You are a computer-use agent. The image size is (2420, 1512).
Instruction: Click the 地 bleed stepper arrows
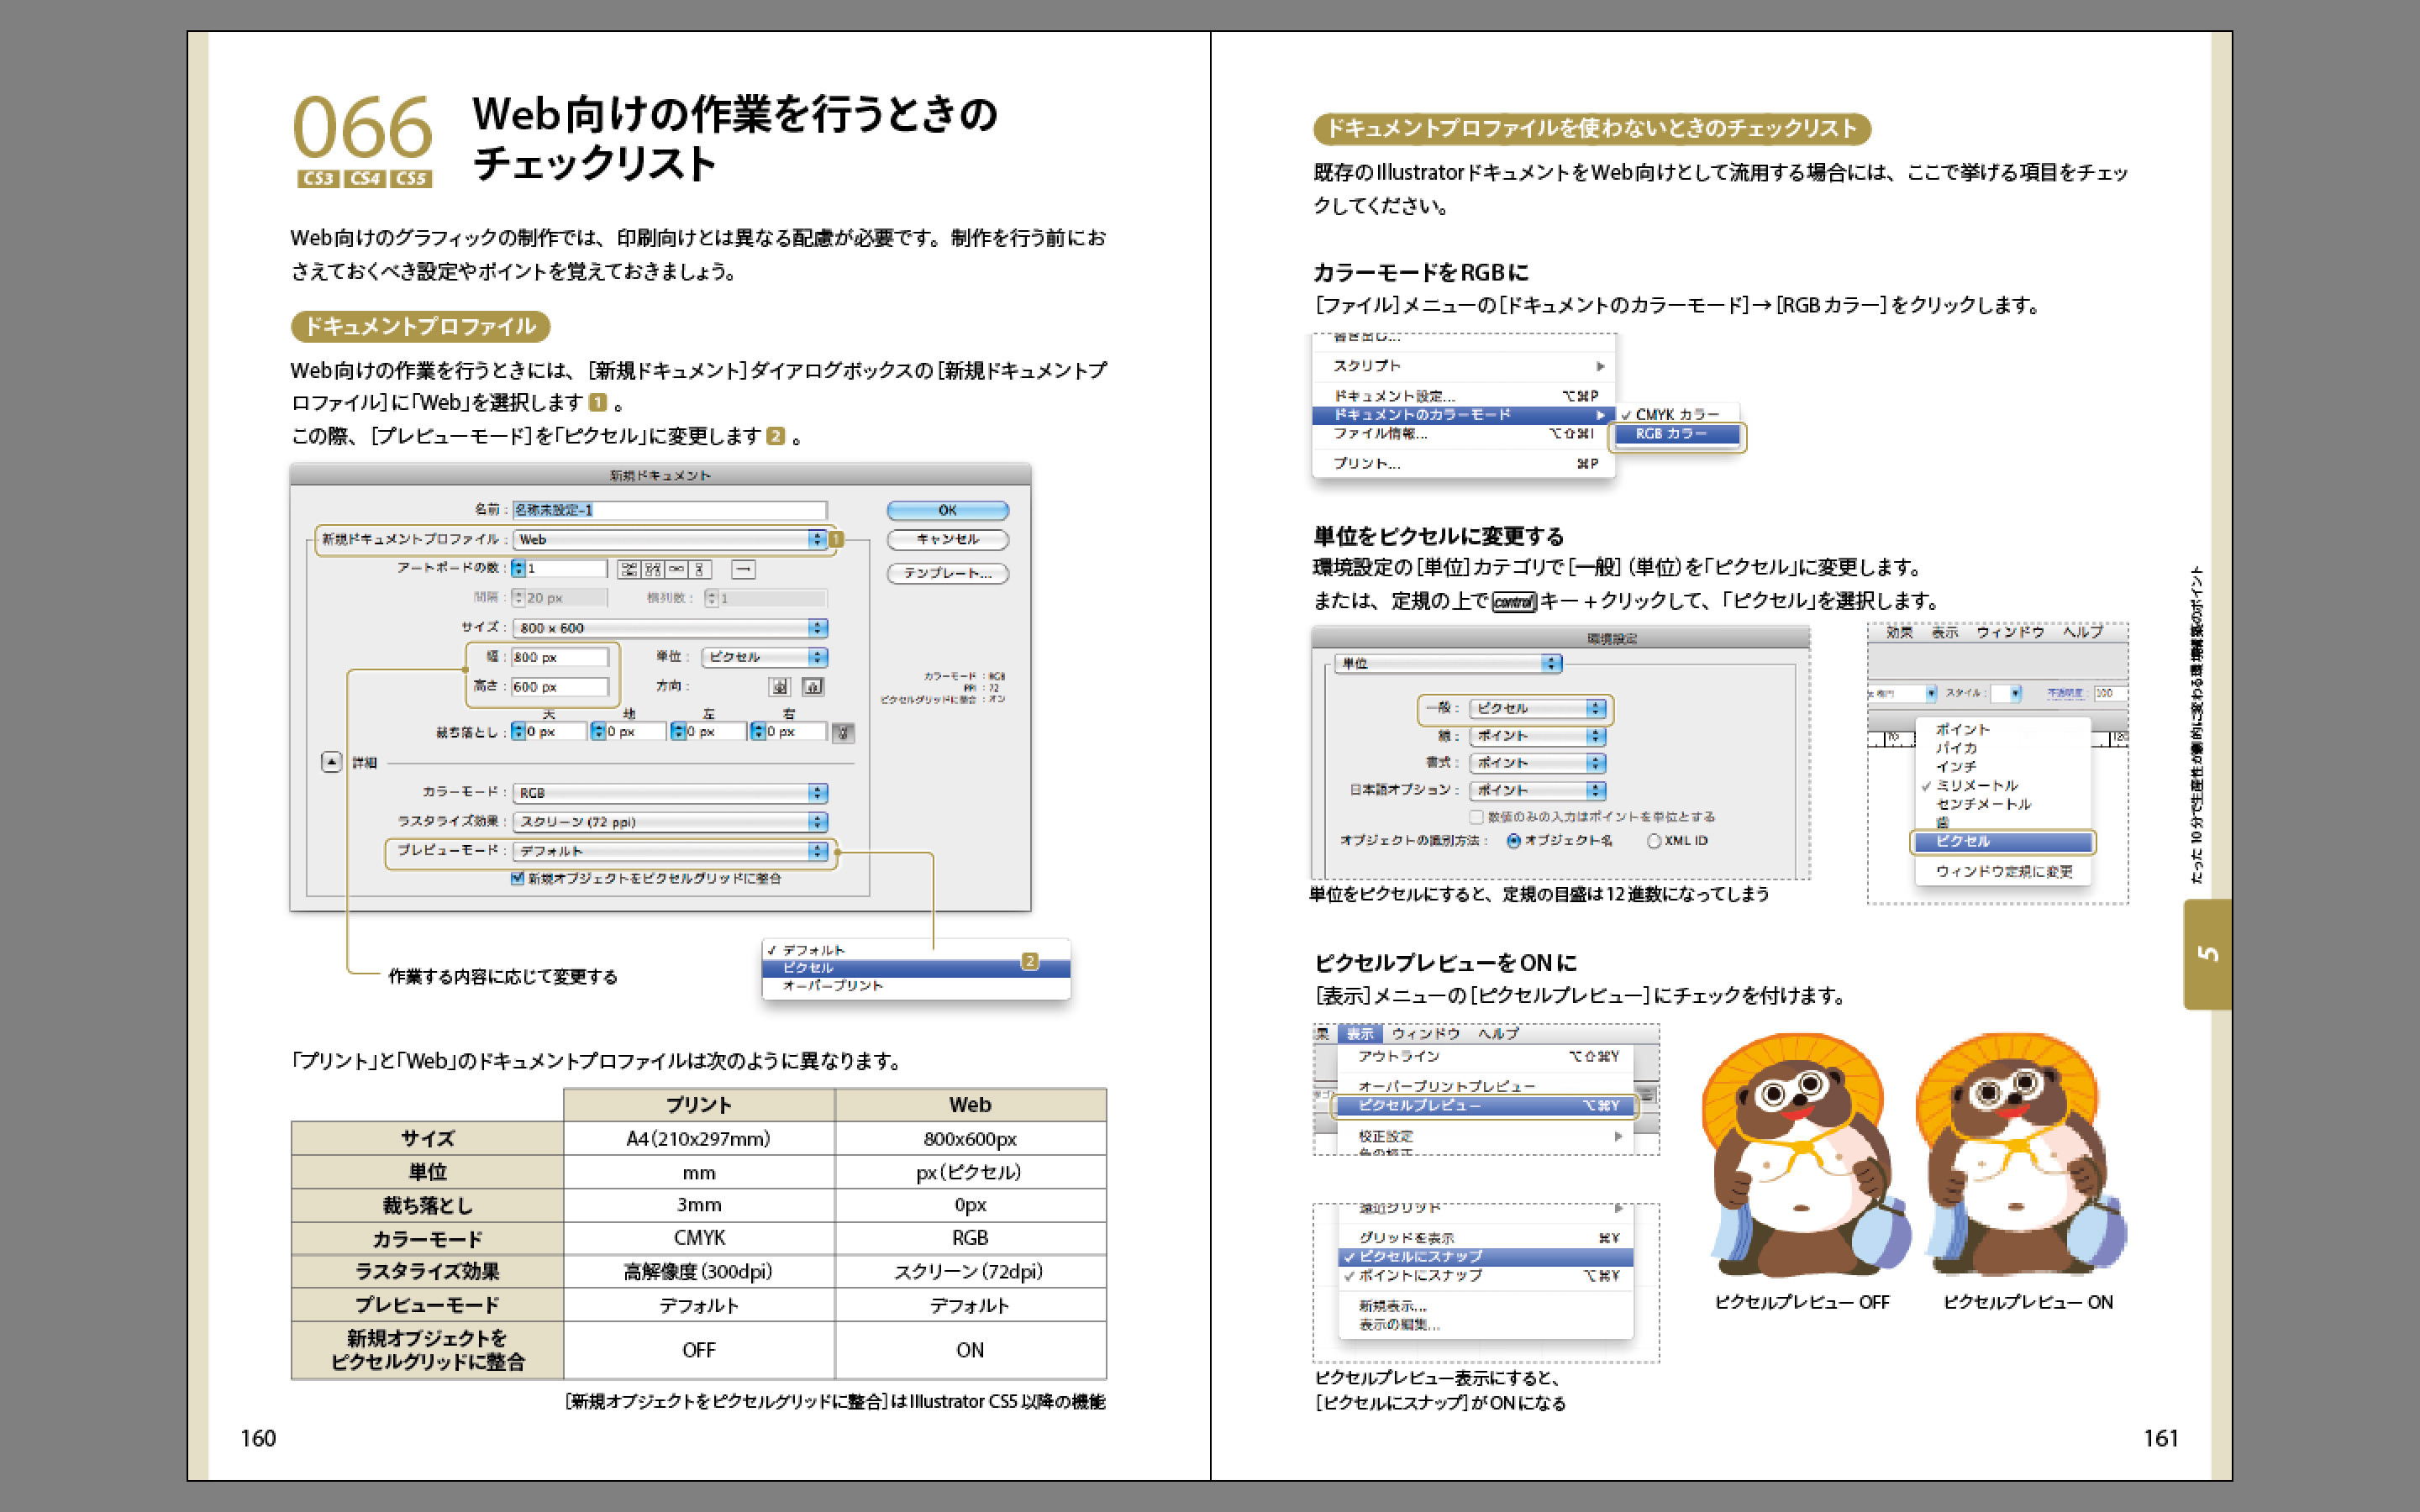click(x=598, y=732)
